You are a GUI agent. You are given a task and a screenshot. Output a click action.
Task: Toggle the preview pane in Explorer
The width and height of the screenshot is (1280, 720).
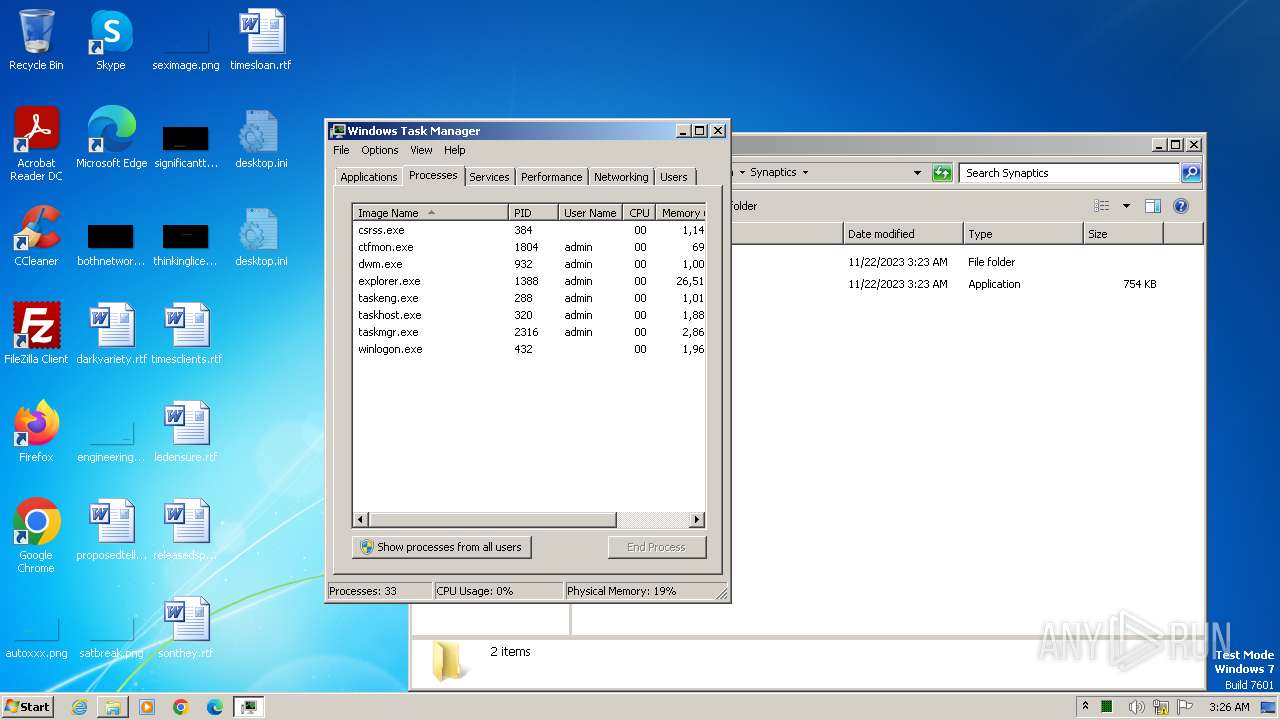[1153, 206]
